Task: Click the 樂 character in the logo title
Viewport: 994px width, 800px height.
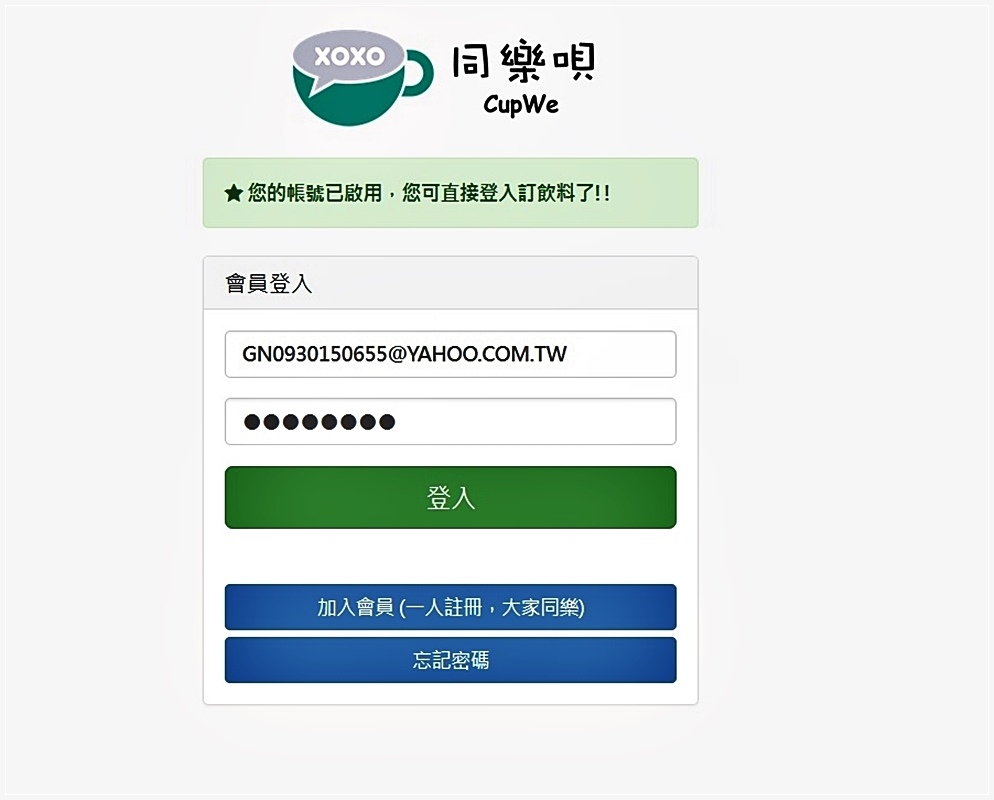Action: pos(522,62)
